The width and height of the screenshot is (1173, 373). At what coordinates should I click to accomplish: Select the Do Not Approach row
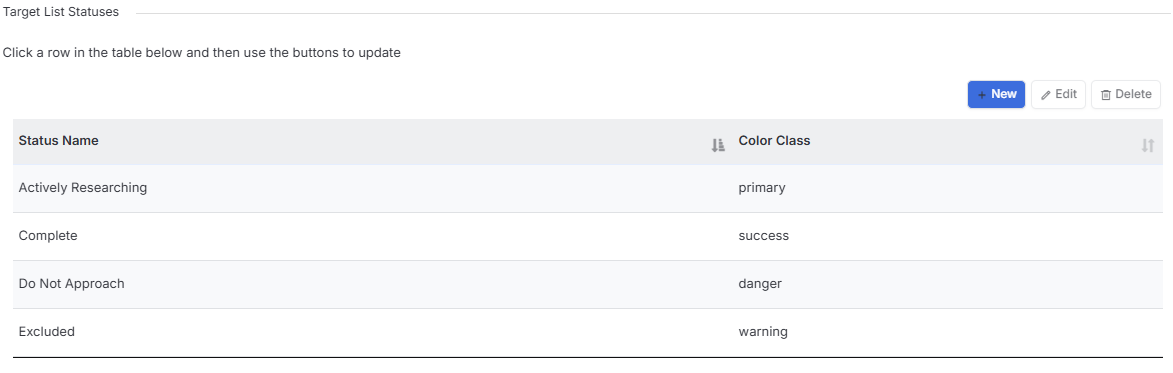(586, 284)
